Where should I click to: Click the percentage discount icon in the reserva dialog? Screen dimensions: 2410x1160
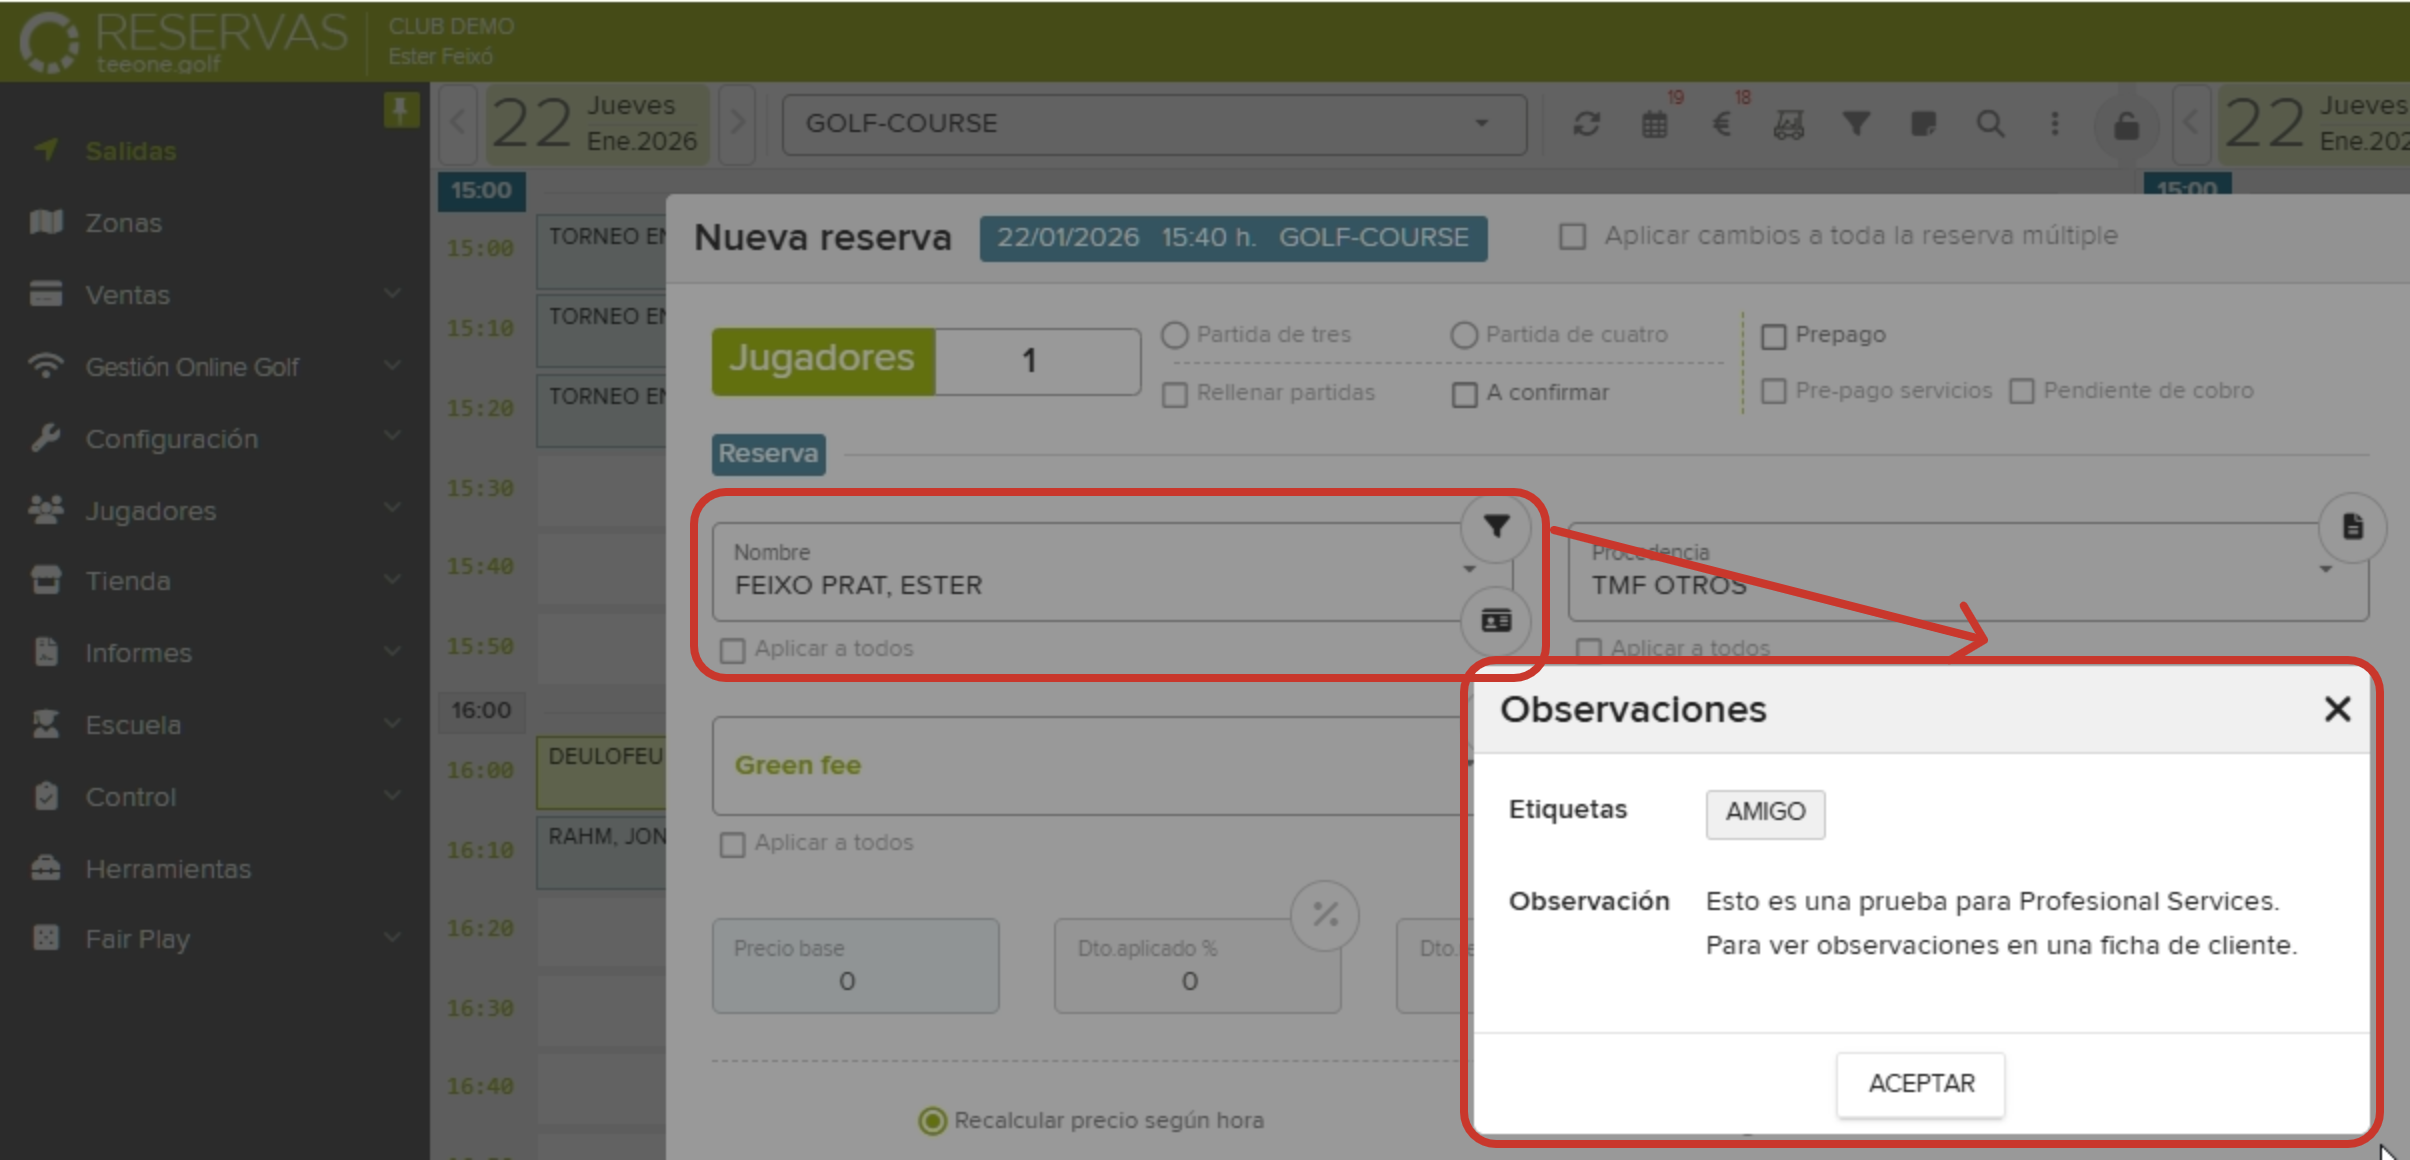pyautogui.click(x=1327, y=915)
